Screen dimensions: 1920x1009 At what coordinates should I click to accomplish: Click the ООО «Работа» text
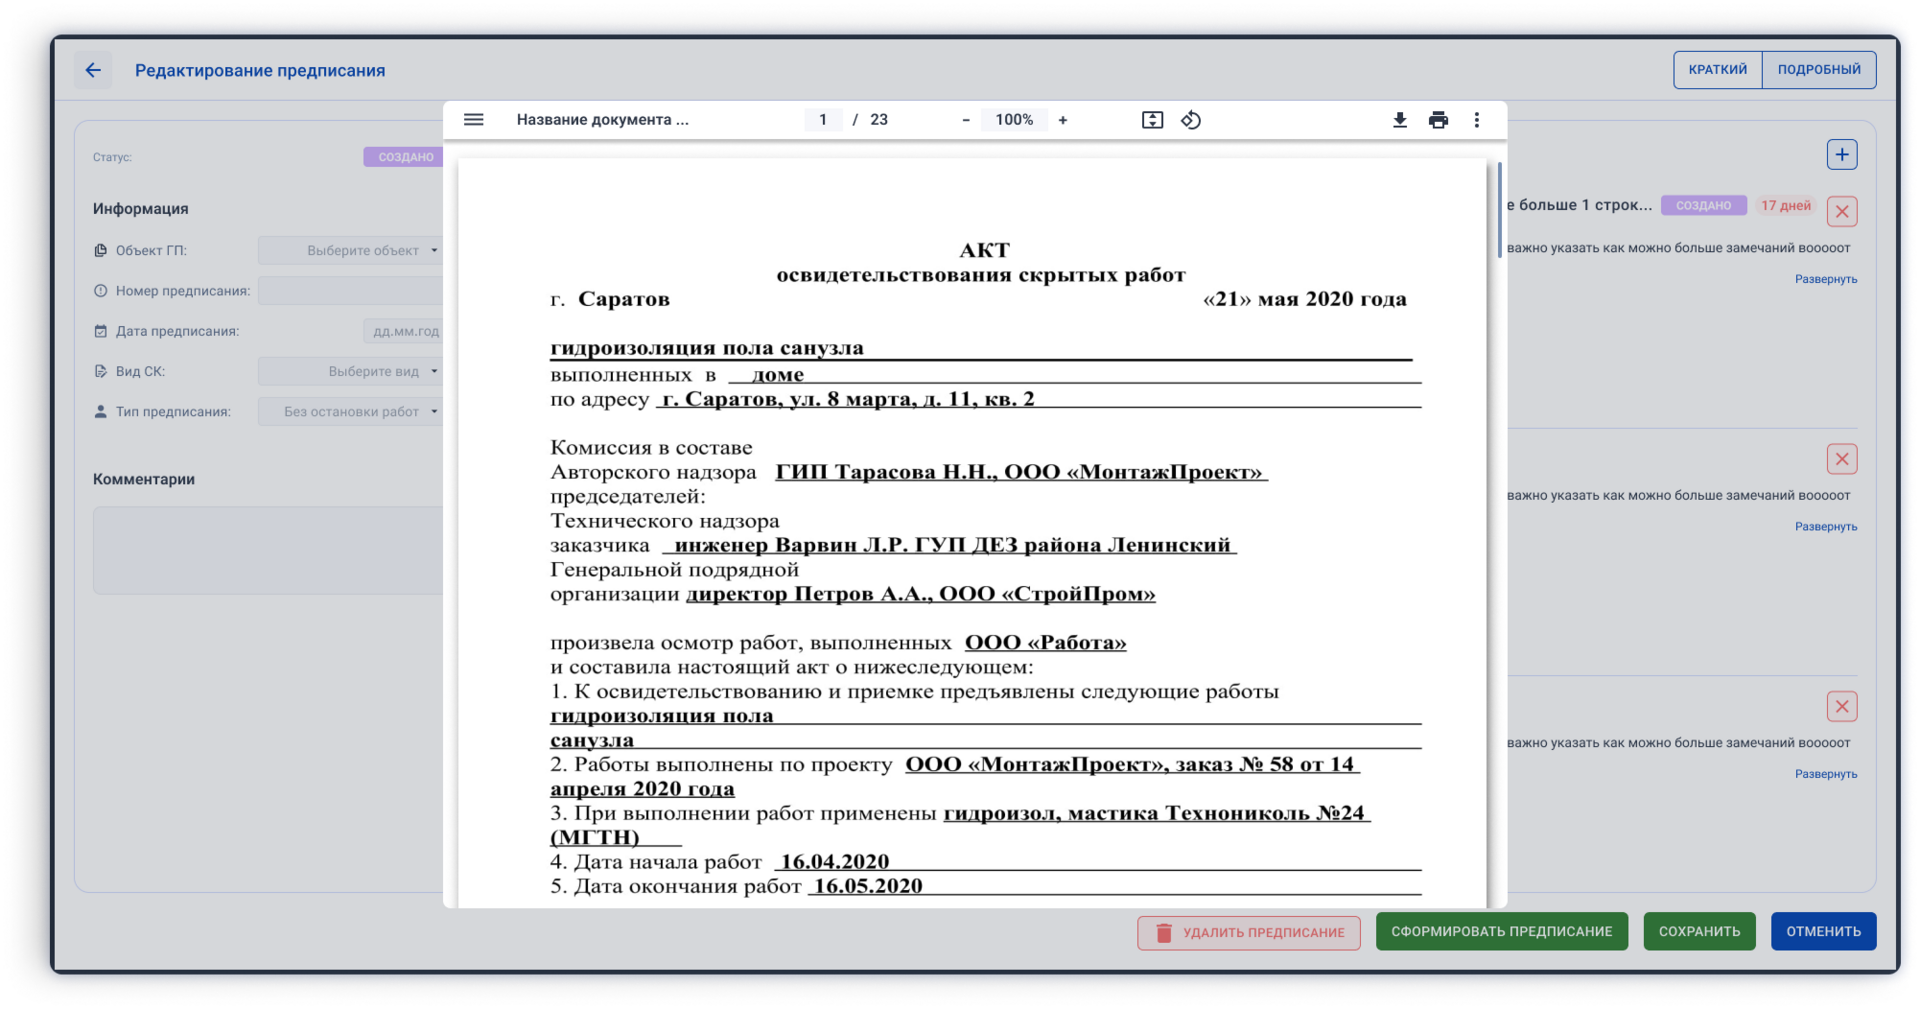pyautogui.click(x=1045, y=643)
